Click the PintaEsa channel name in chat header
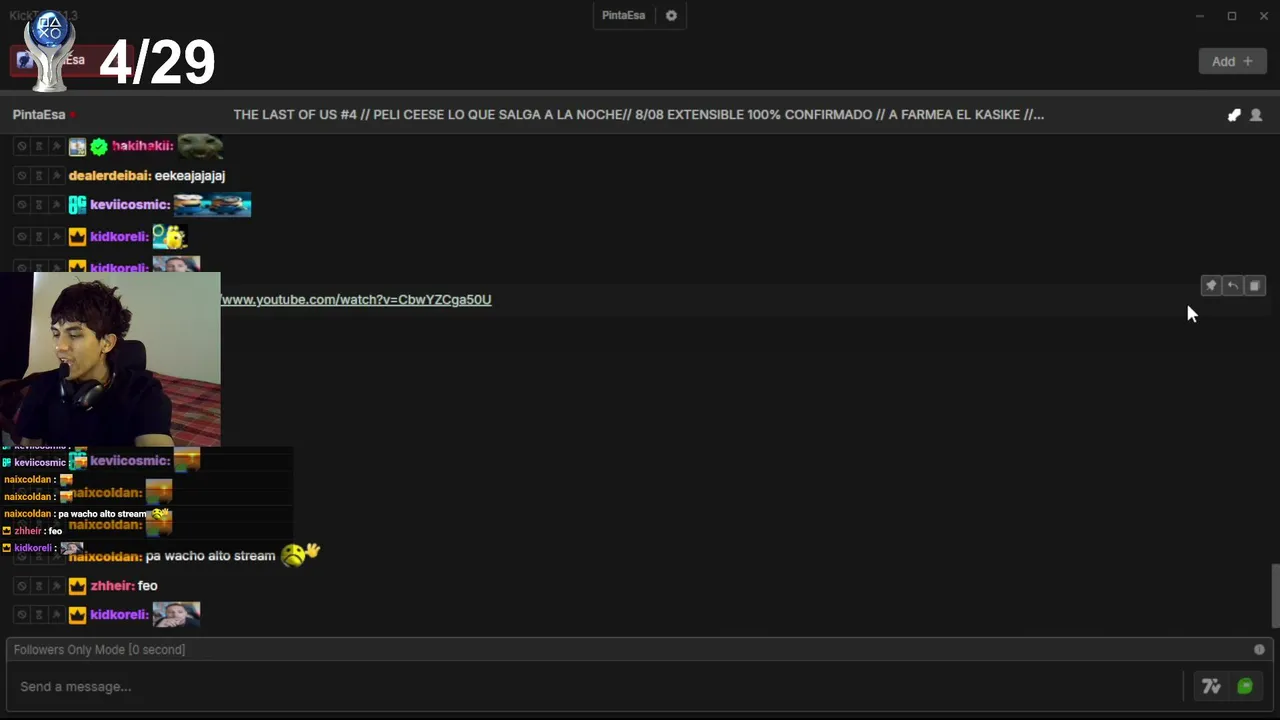 [39, 115]
